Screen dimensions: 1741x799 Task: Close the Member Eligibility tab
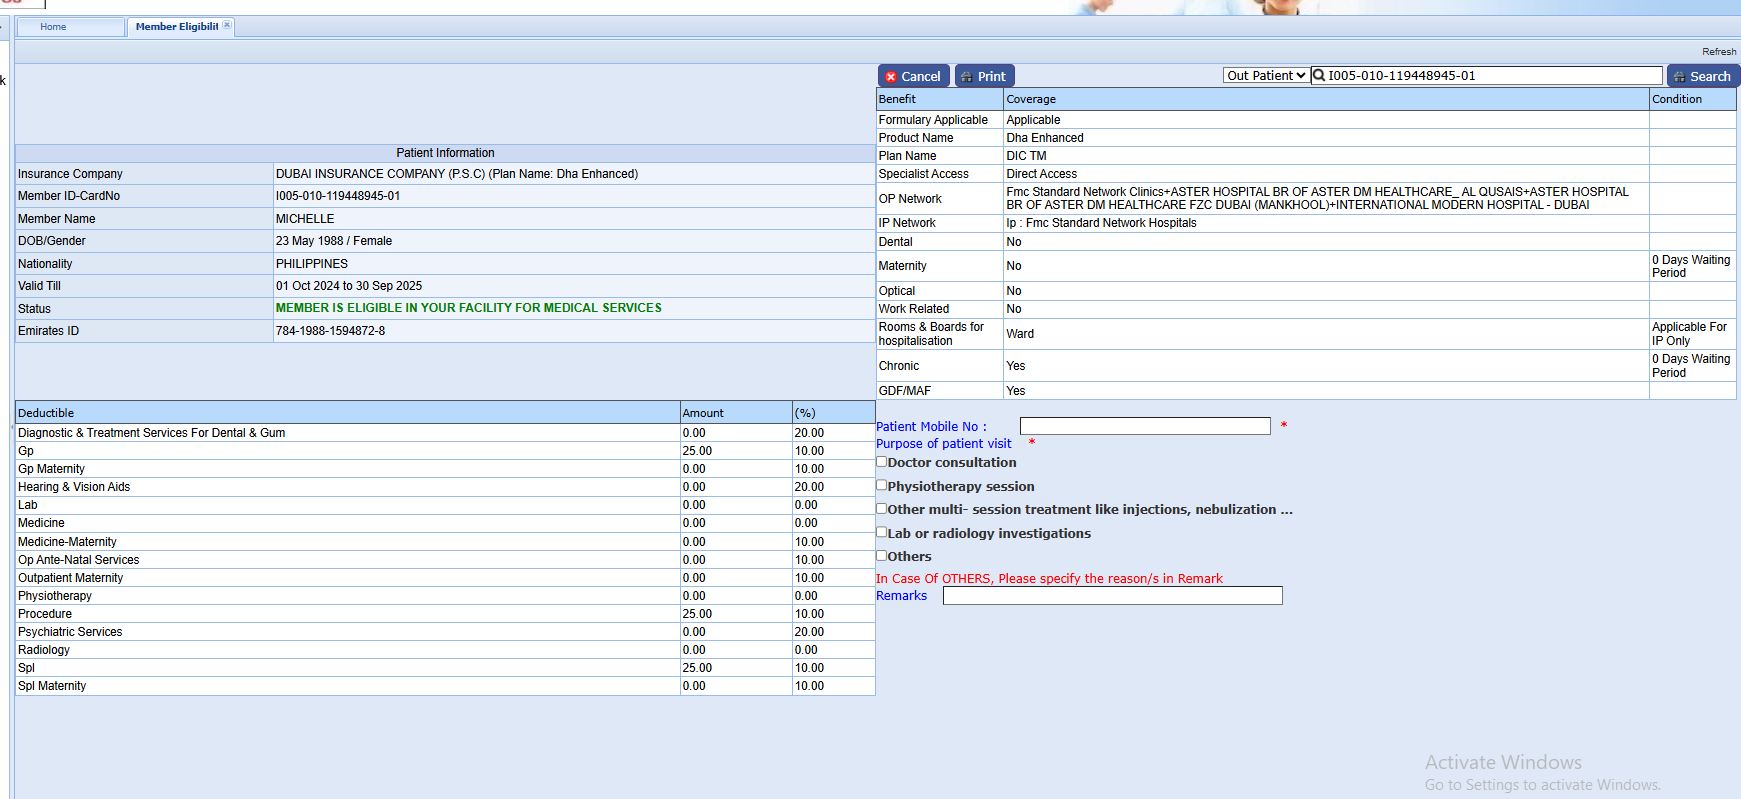[227, 25]
